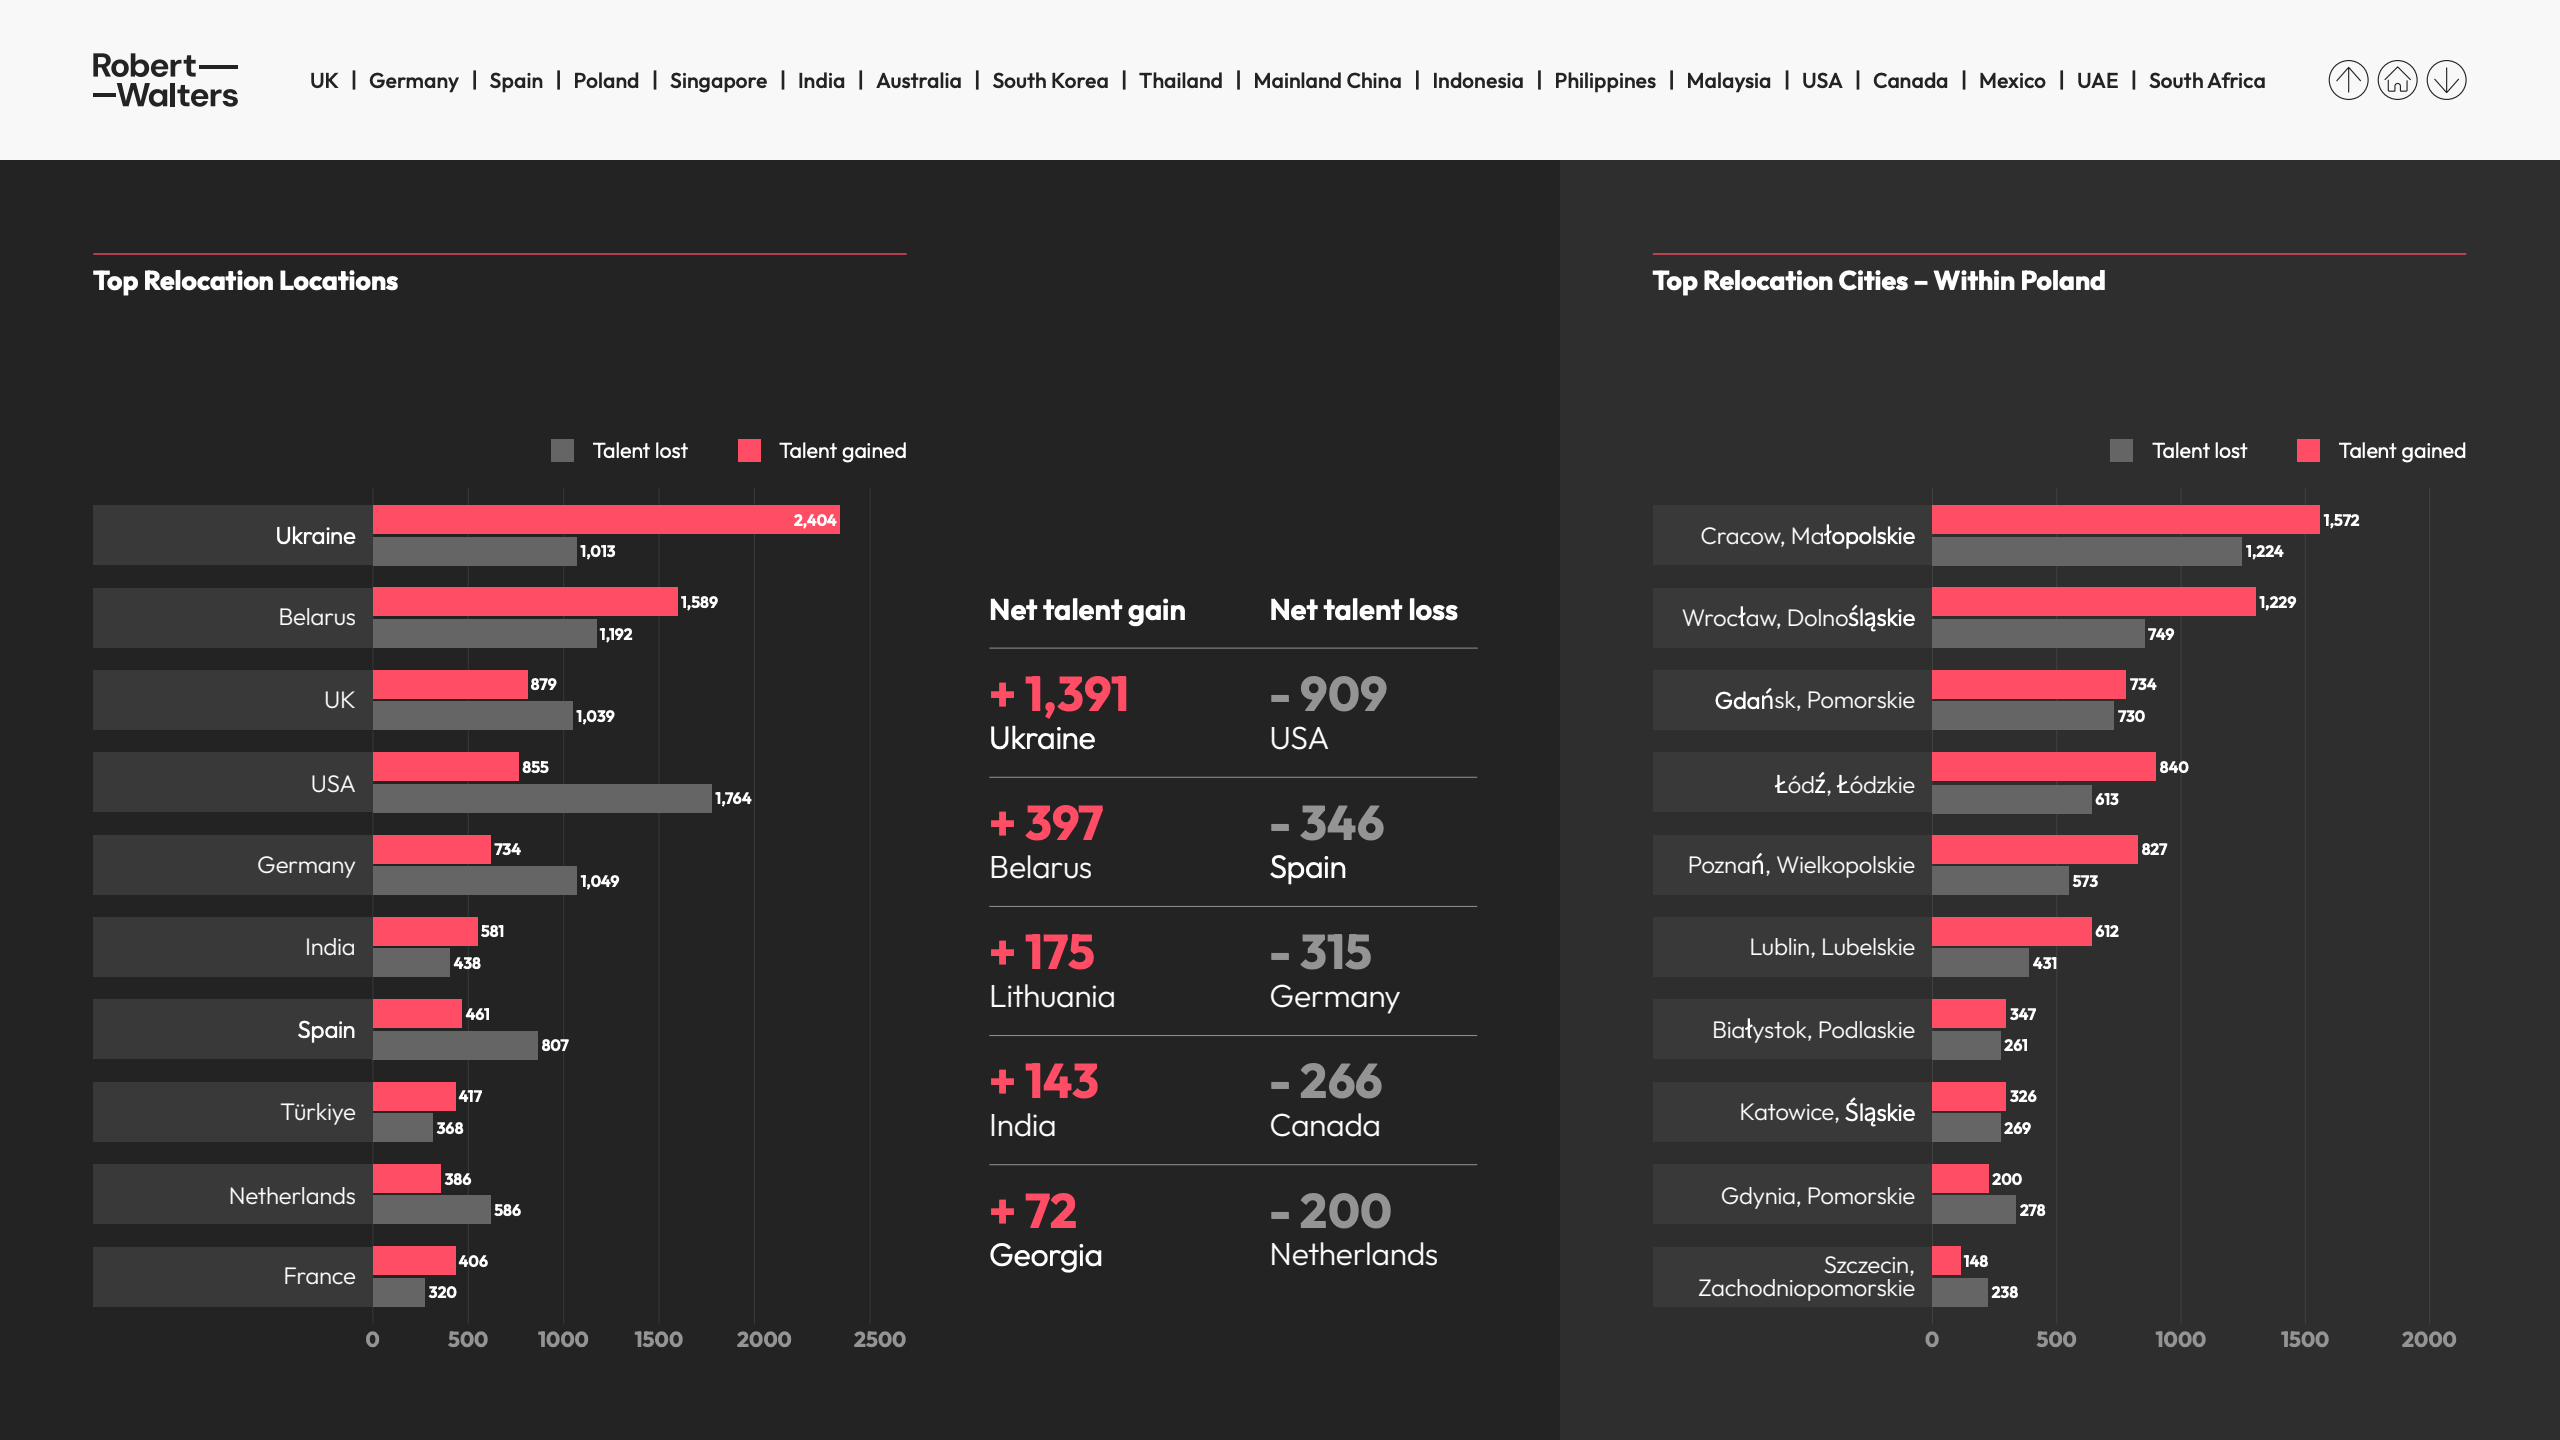Go to the Mexico page

point(2011,81)
